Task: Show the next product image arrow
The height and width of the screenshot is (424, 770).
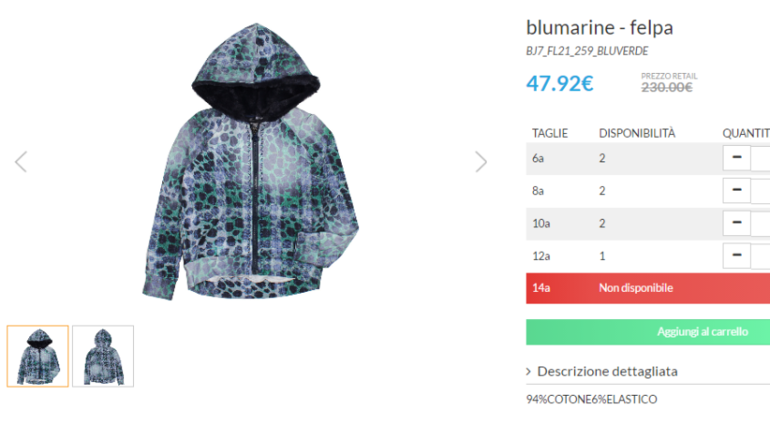Action: click(x=481, y=162)
